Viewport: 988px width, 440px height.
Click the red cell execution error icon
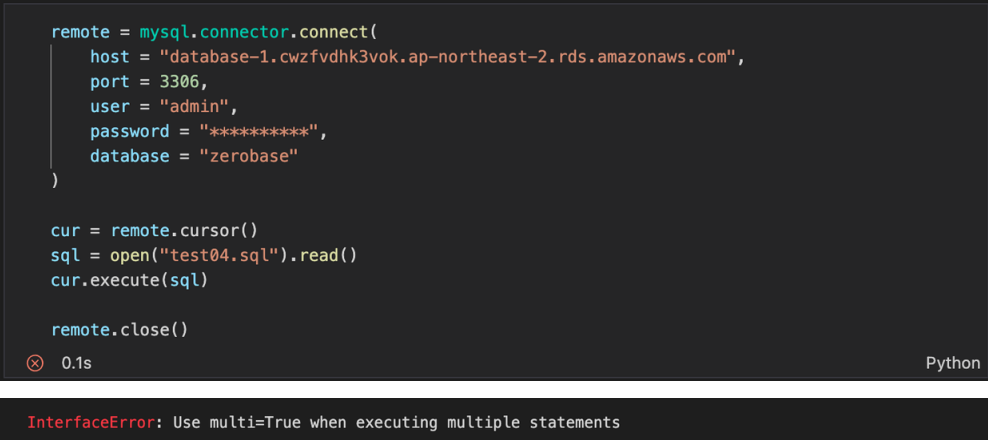point(35,363)
